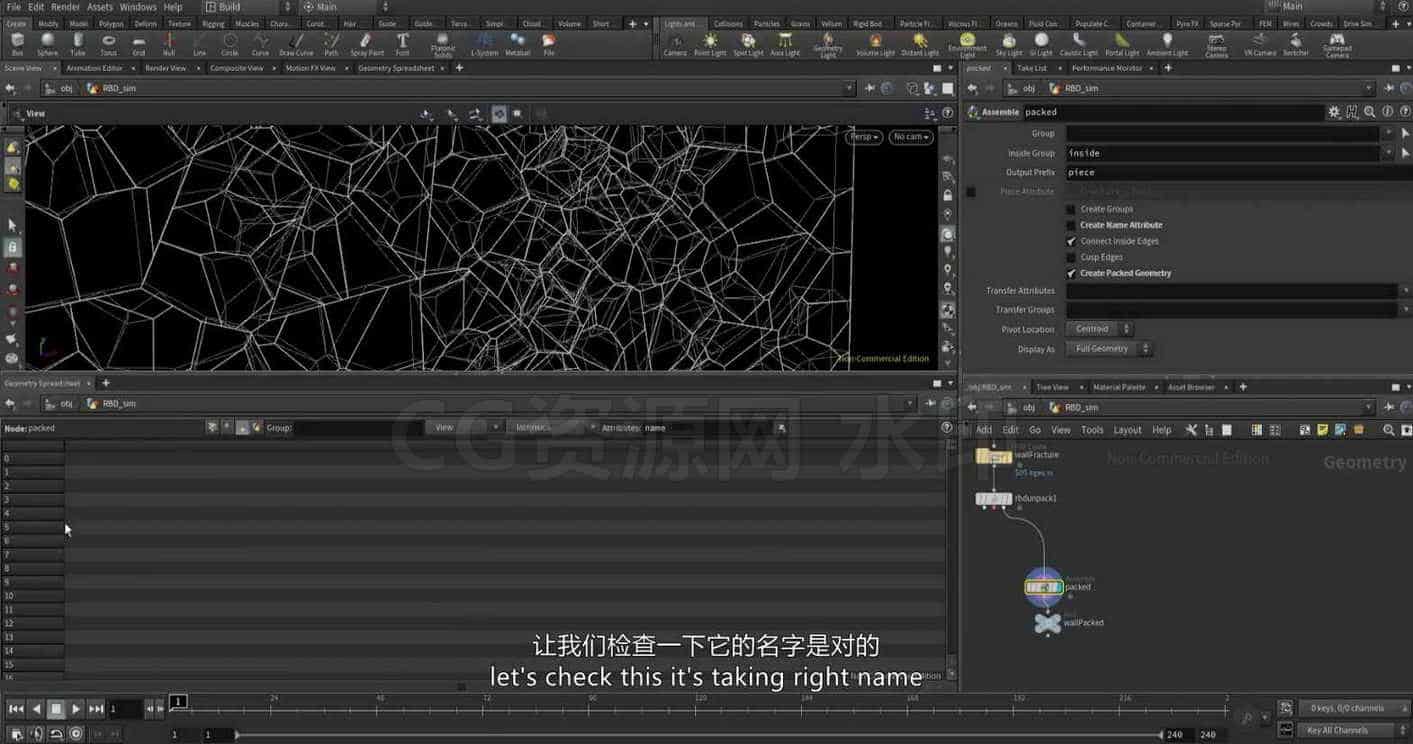Add an Environment Light from the shelf
The width and height of the screenshot is (1413, 744).
pyautogui.click(x=967, y=46)
